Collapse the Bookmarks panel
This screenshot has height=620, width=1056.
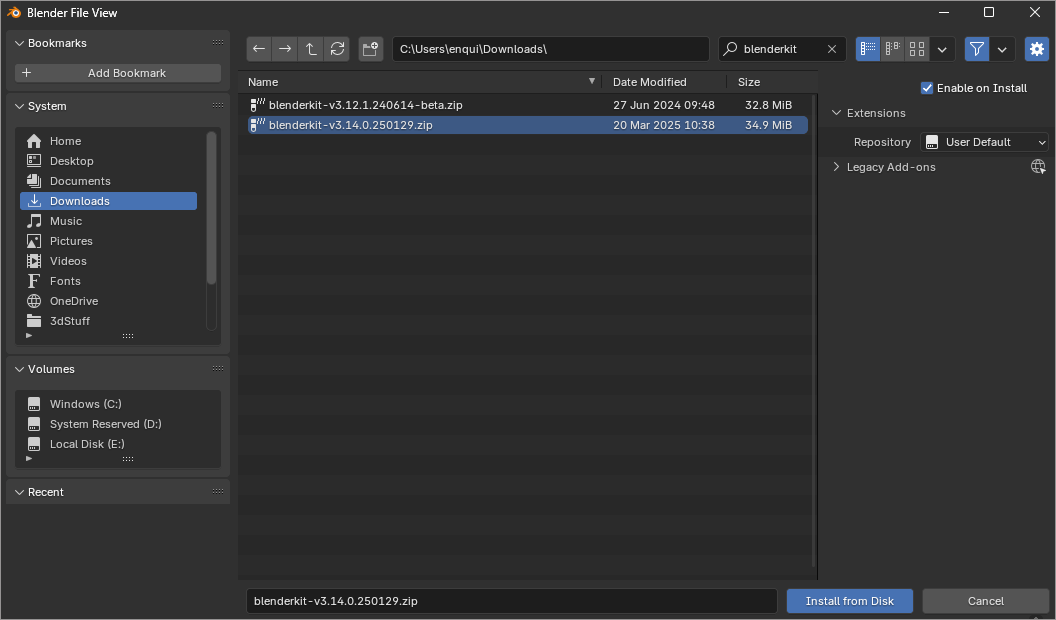18,43
